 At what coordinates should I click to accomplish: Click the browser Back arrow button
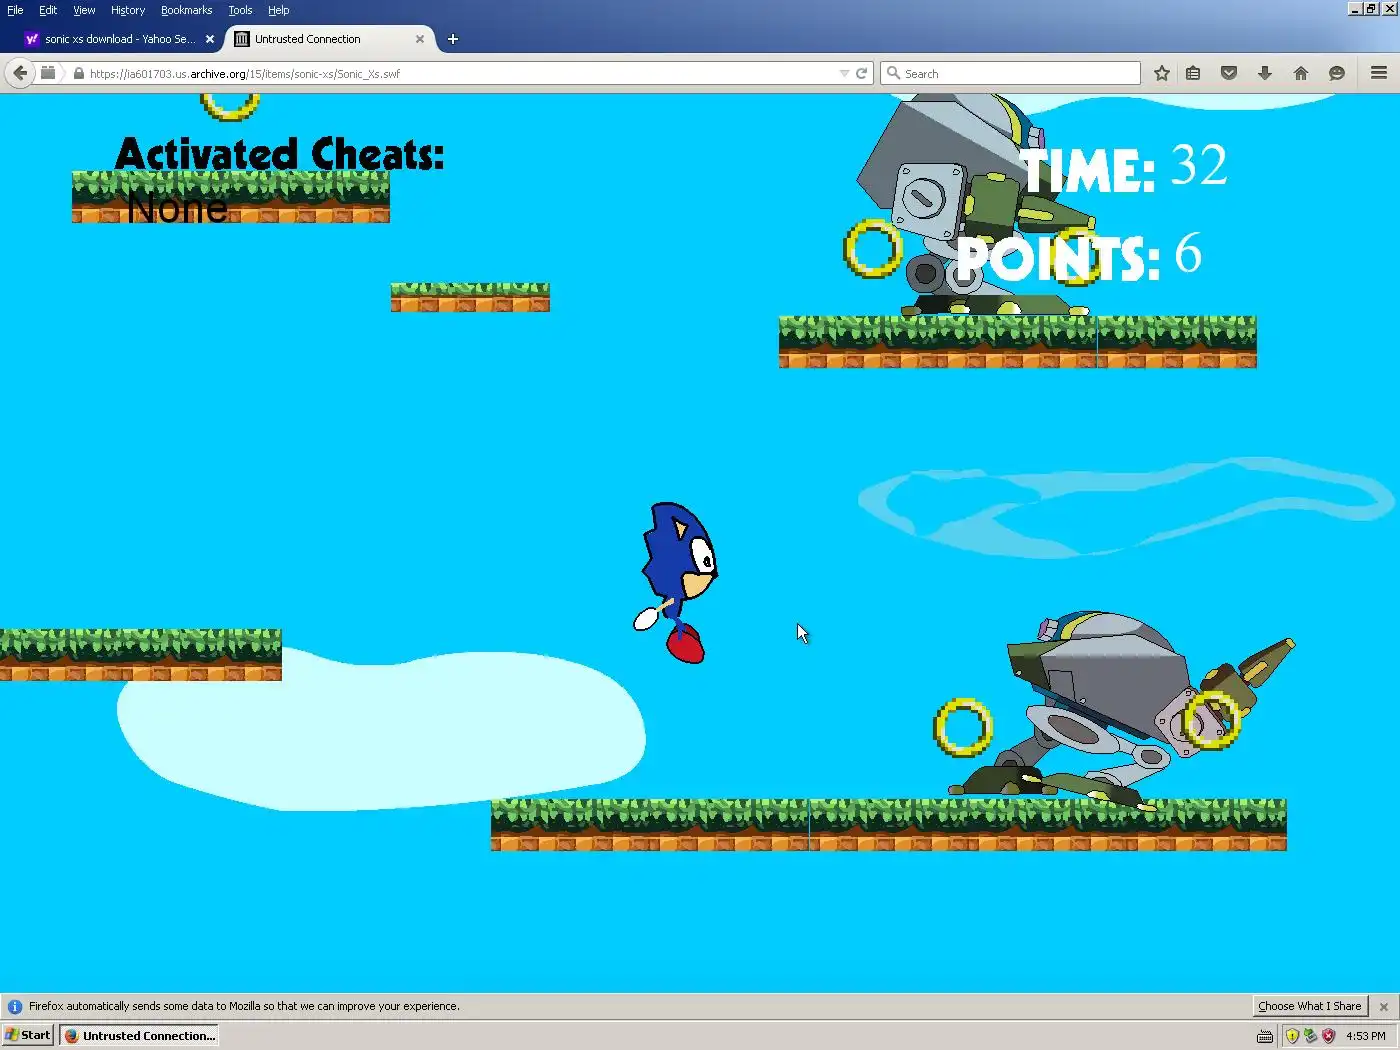[20, 73]
